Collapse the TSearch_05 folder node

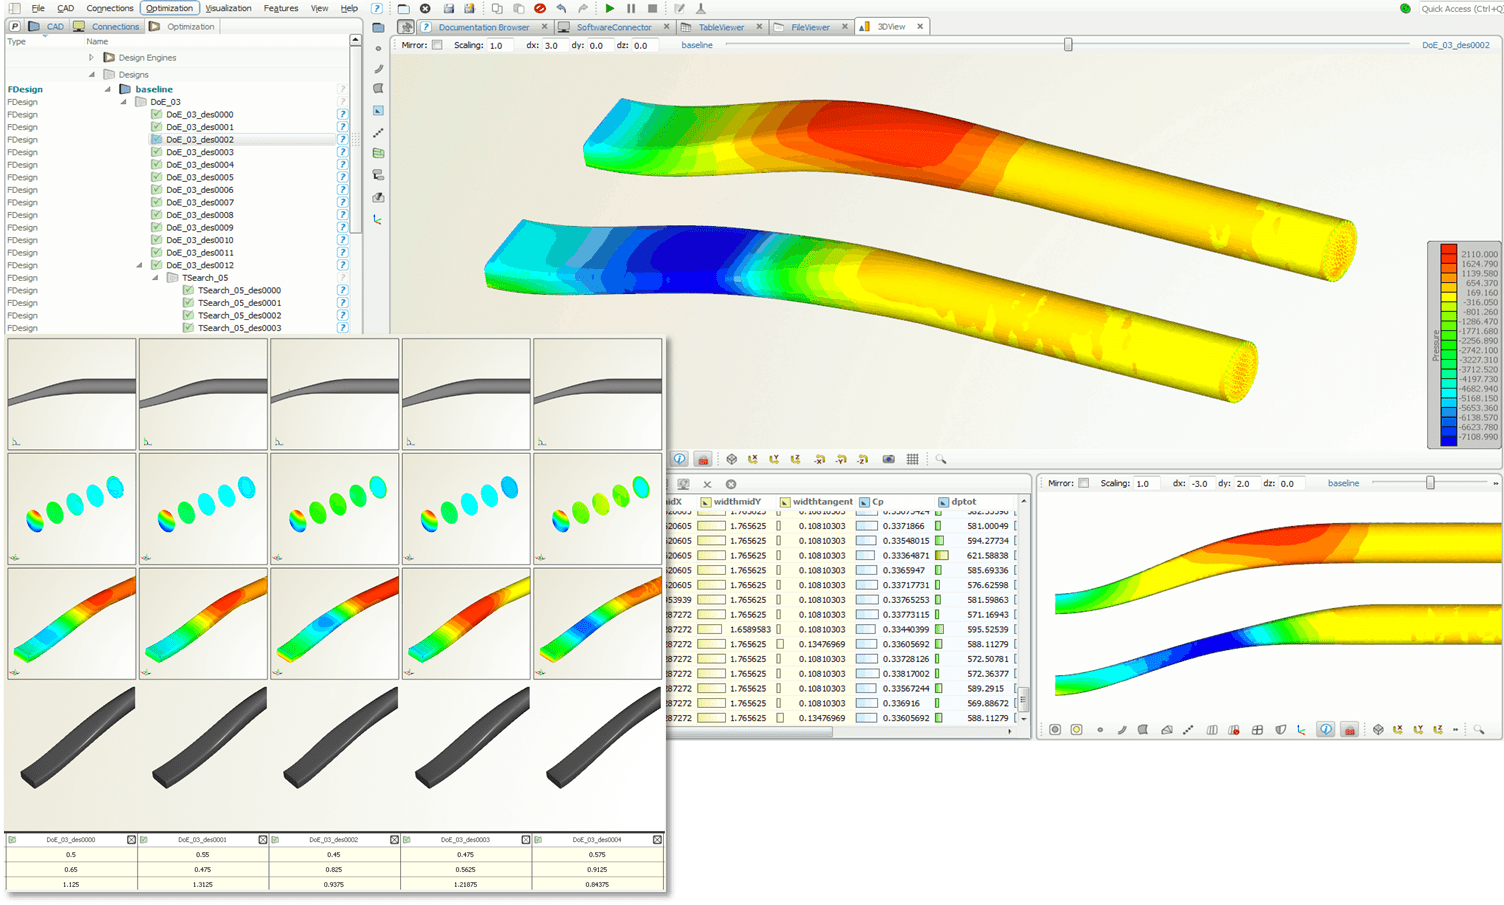tap(155, 278)
